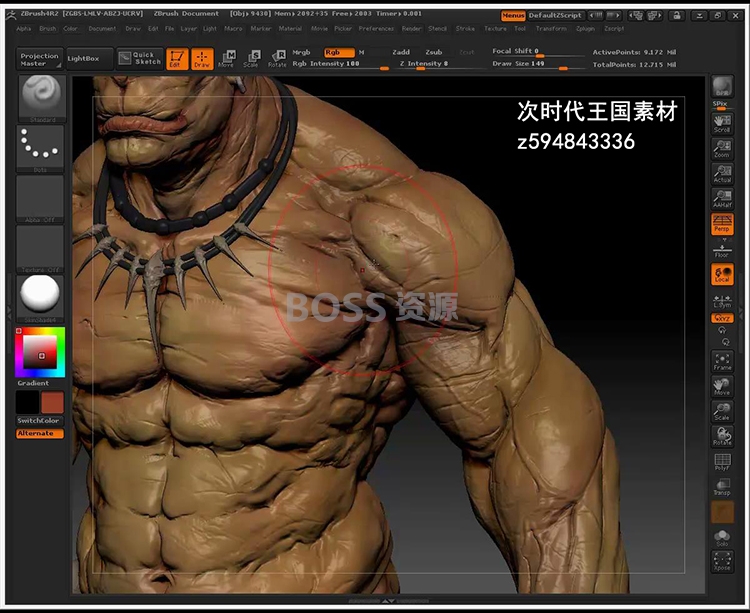Click the Frame mesh button

722,361
